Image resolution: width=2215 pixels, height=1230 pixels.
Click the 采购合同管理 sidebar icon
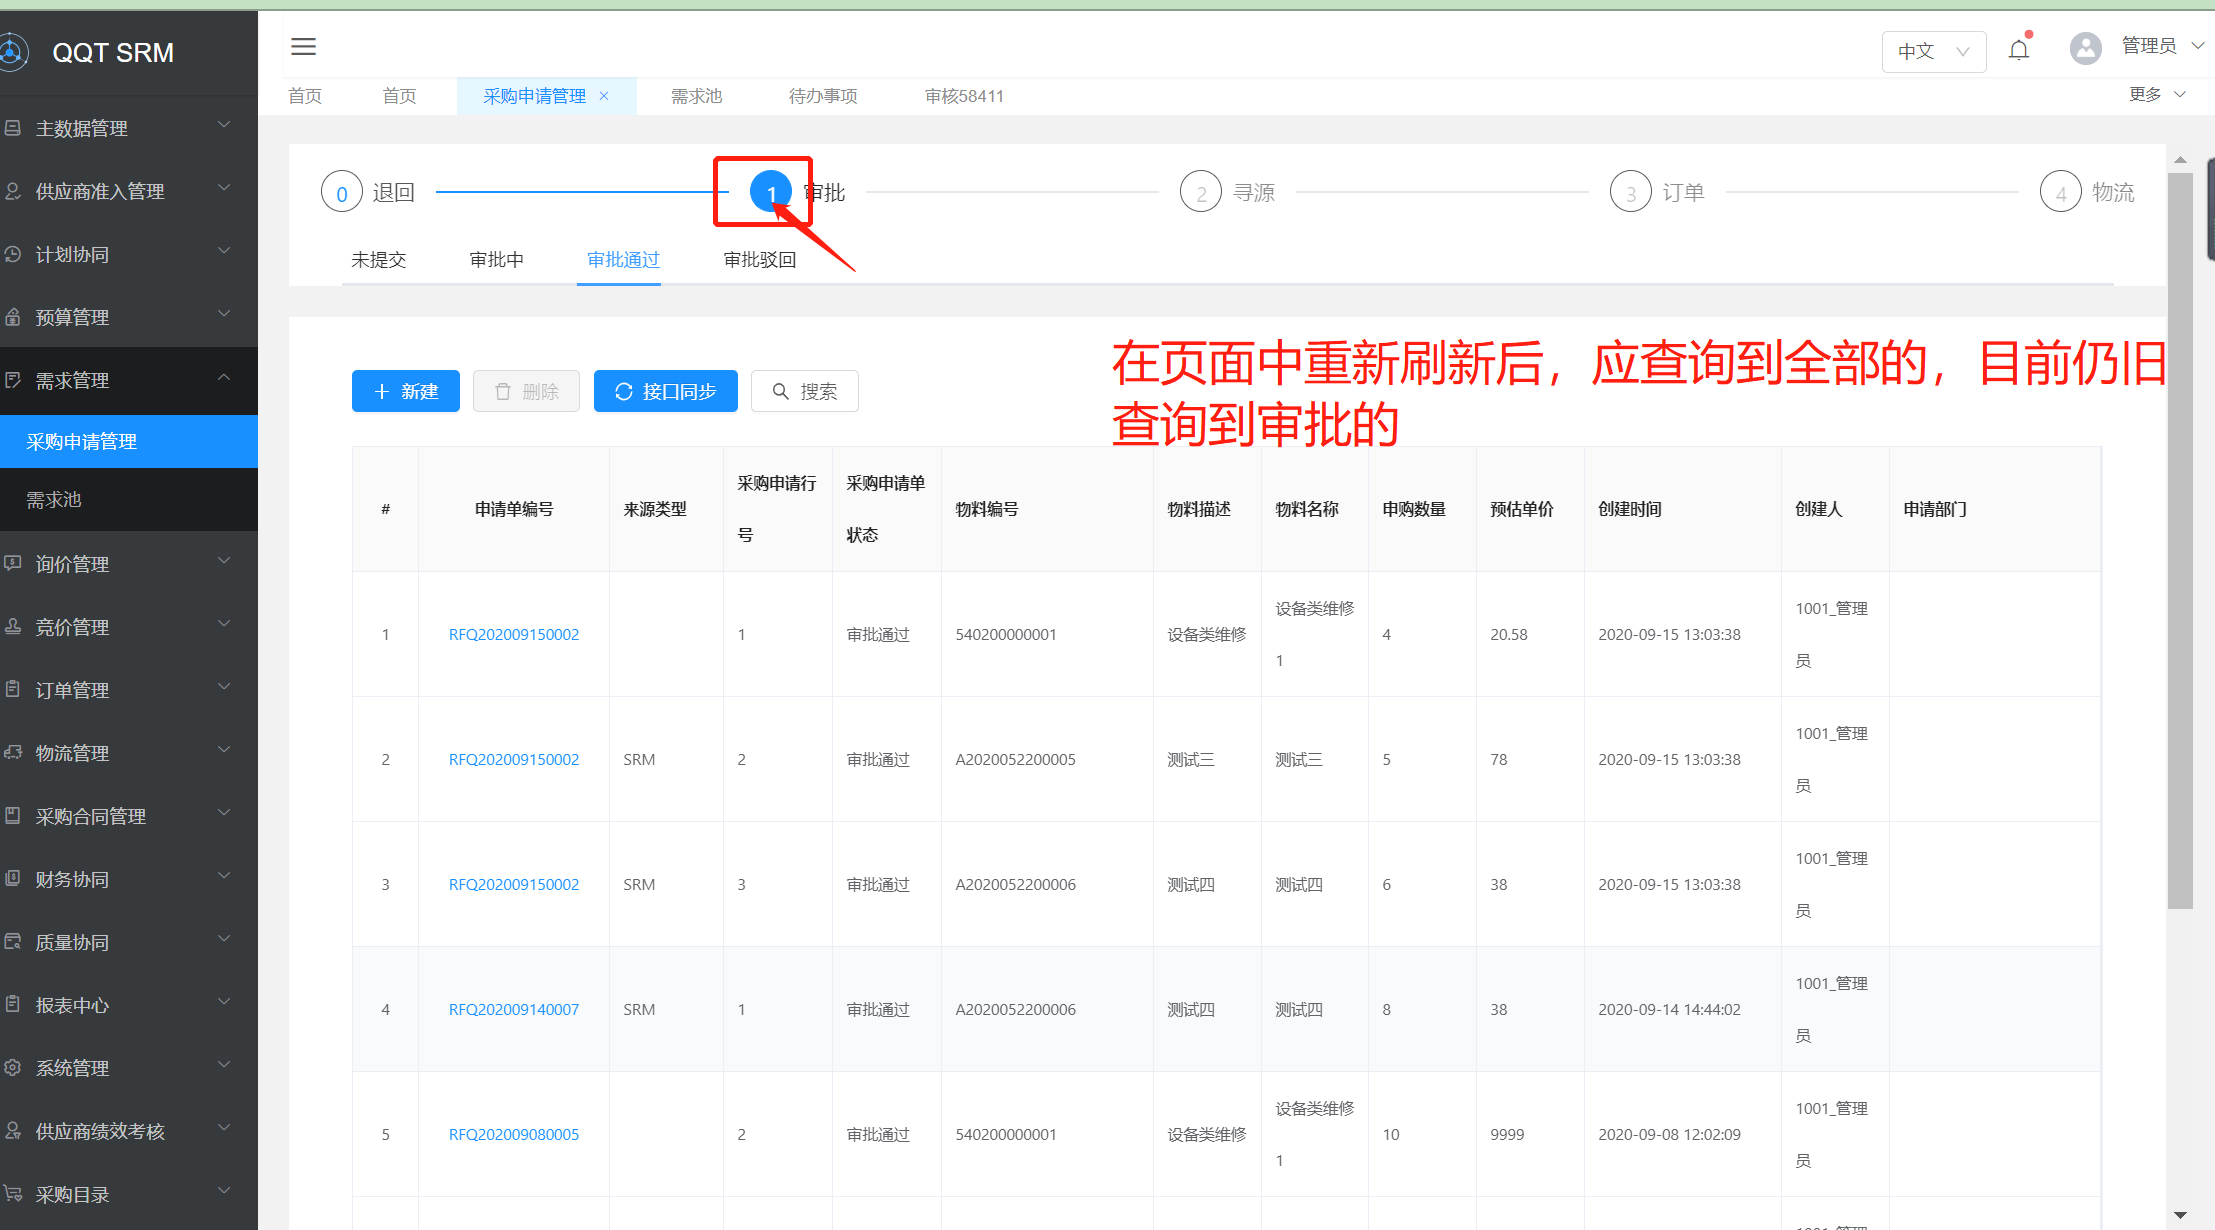tap(13, 816)
